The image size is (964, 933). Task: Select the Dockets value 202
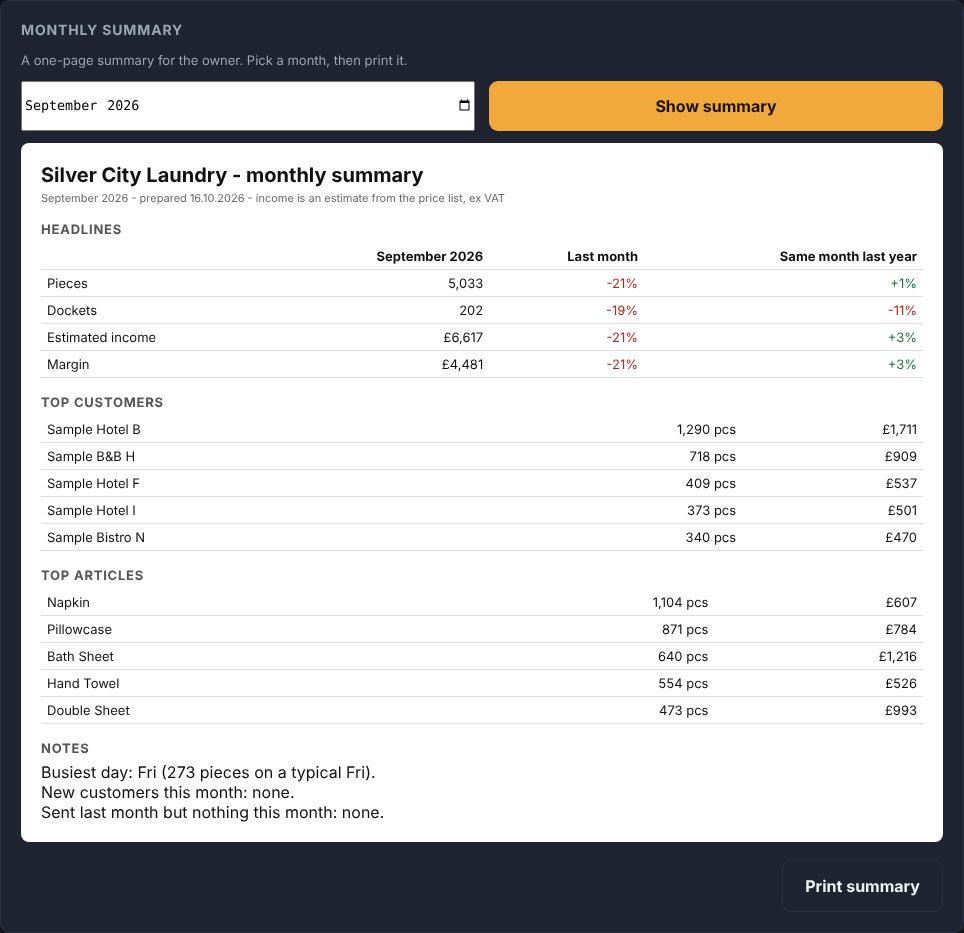click(x=471, y=310)
